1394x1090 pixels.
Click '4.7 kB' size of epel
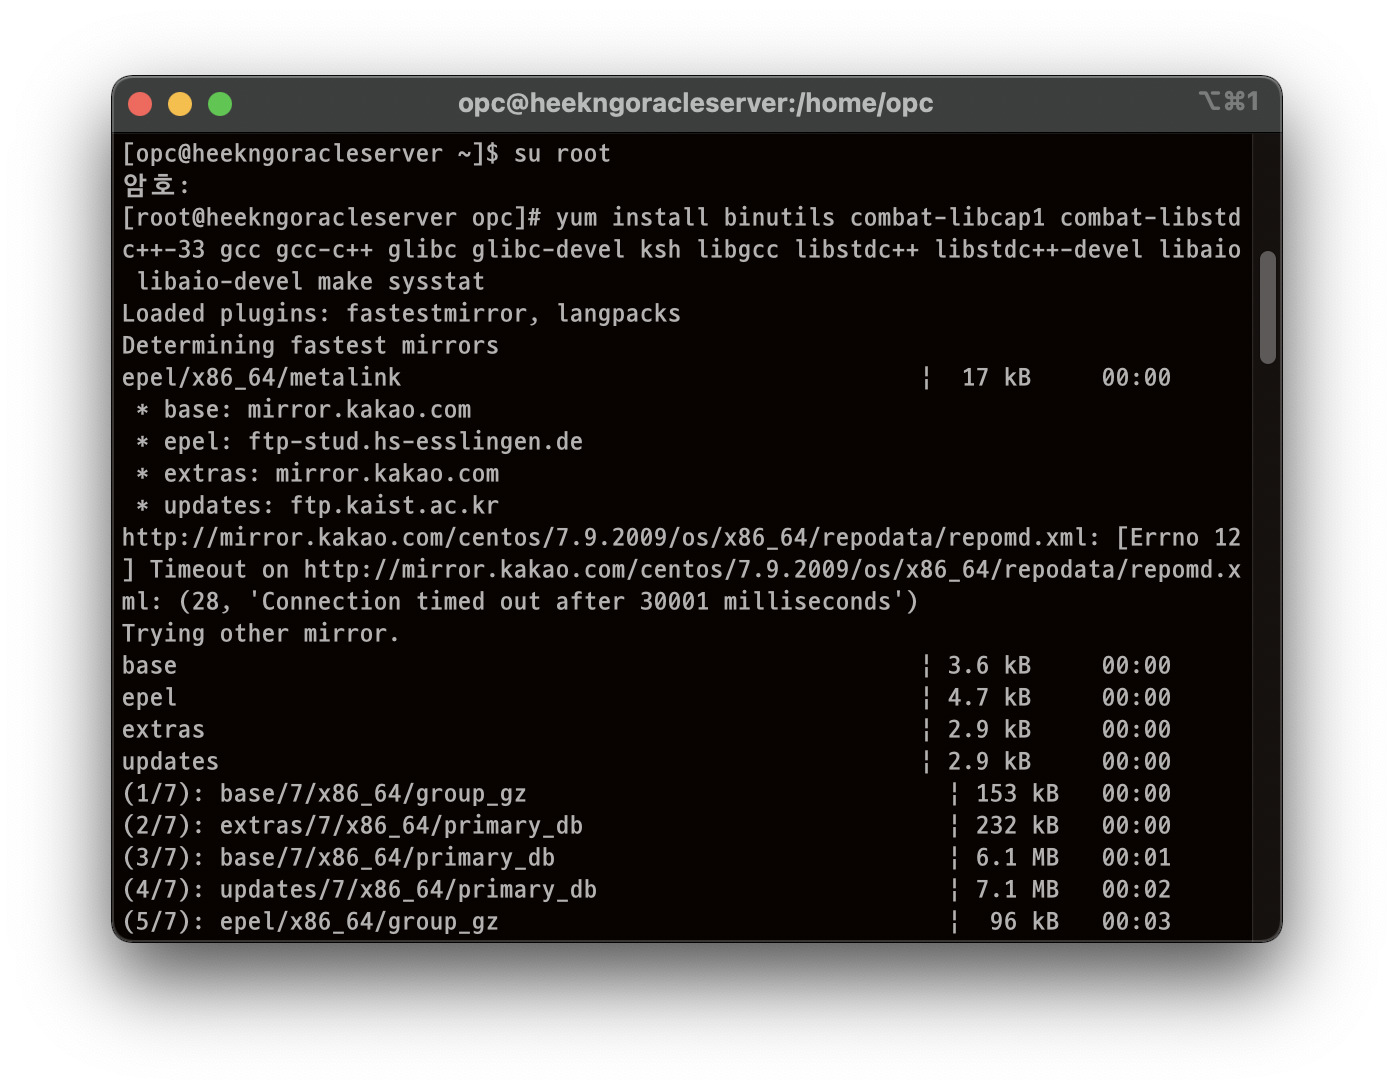tap(989, 698)
